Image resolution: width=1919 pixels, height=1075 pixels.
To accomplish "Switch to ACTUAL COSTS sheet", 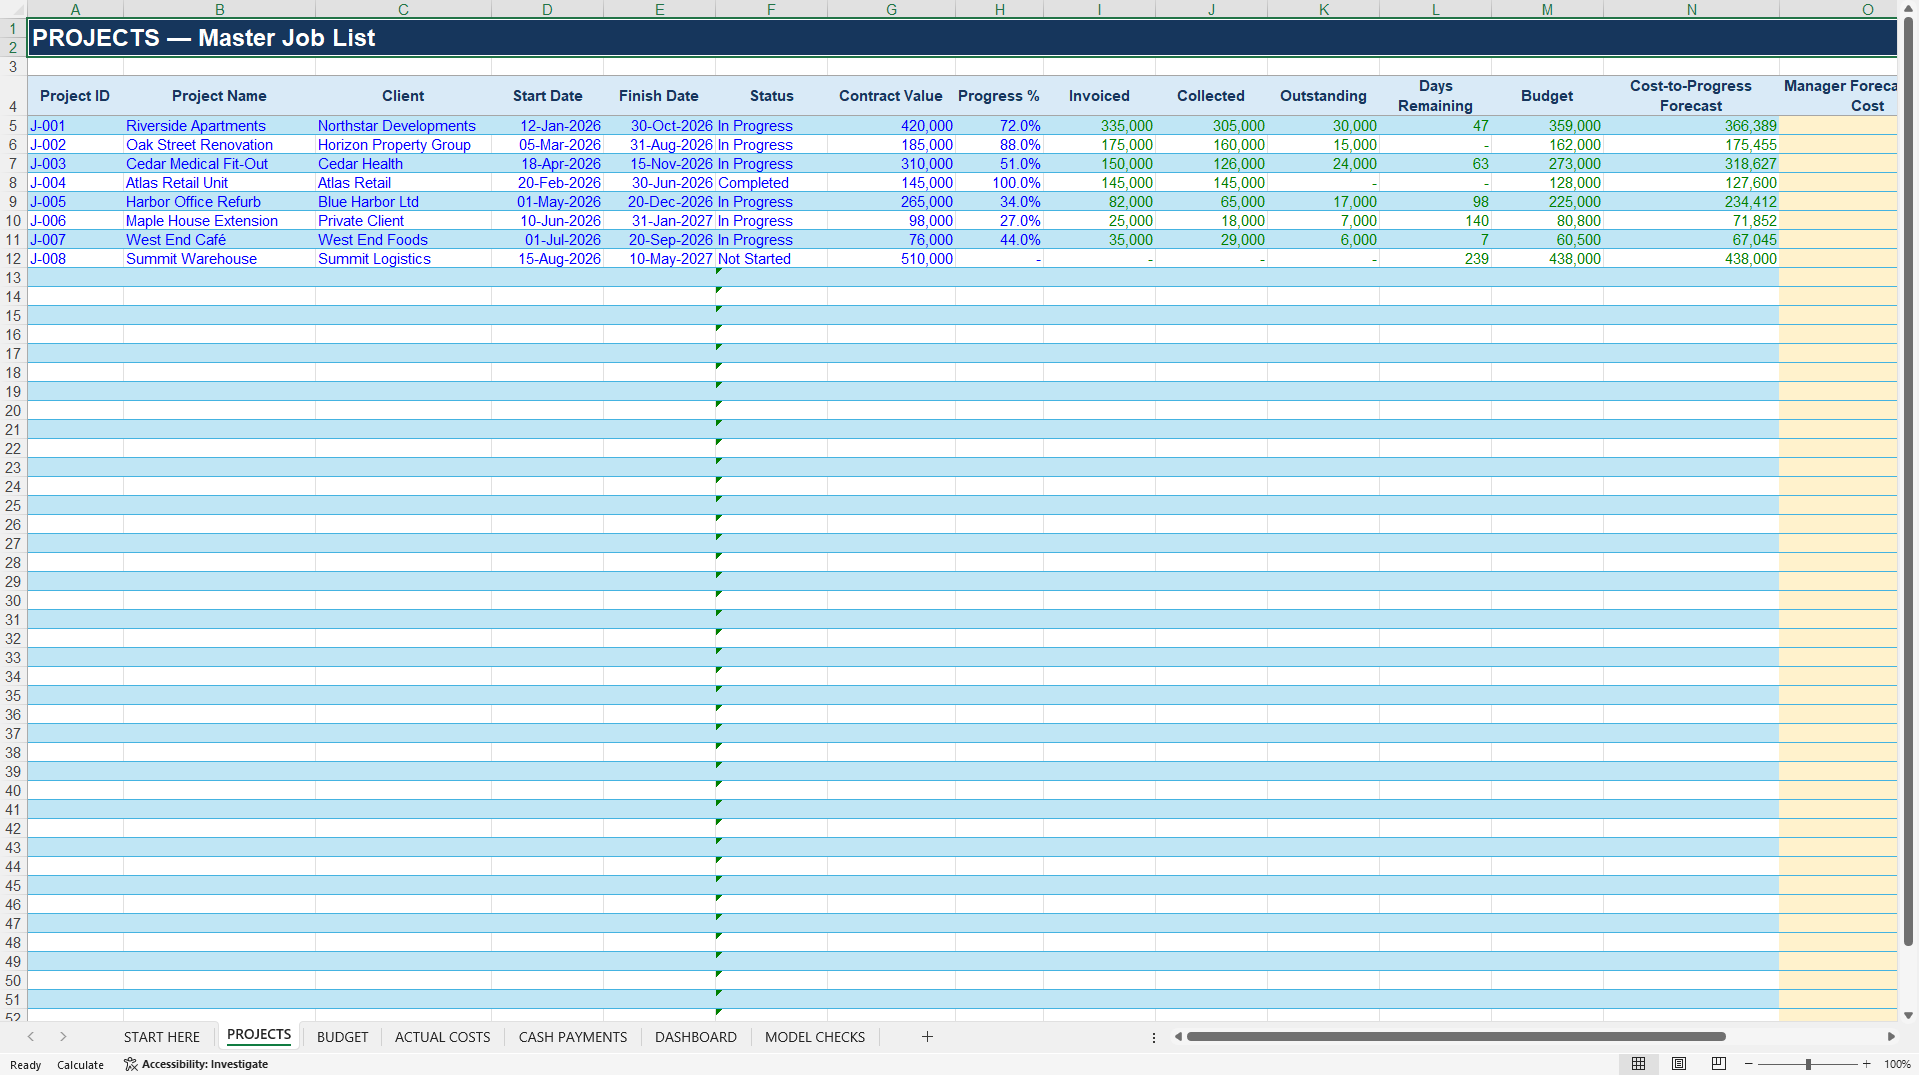I will pyautogui.click(x=442, y=1037).
